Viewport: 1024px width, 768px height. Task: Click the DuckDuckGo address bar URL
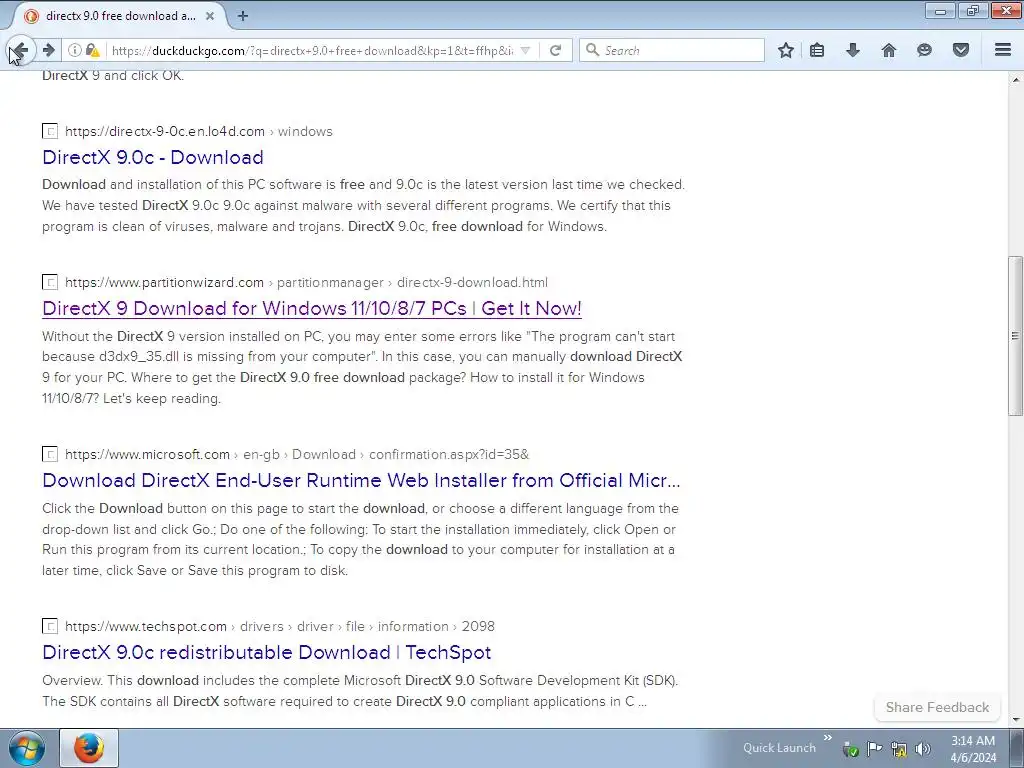click(x=312, y=50)
